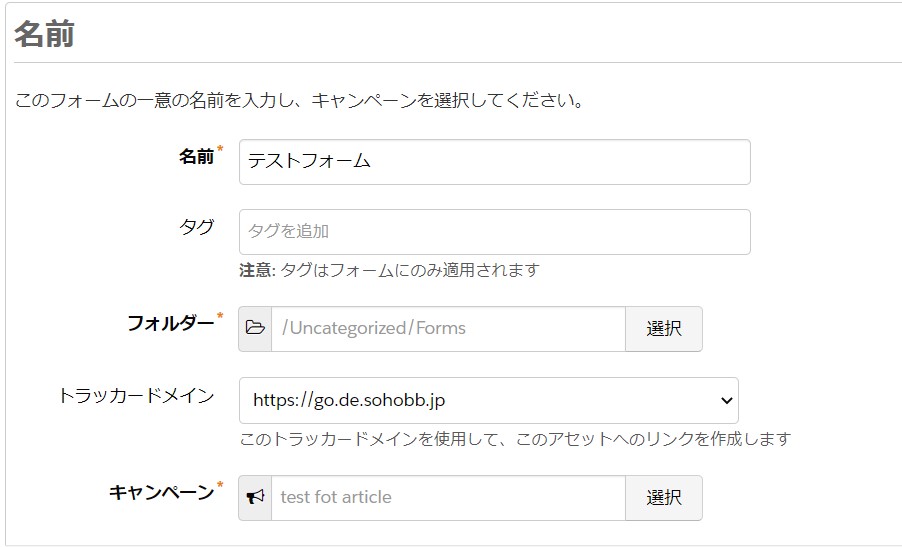Click the トラッカードメイン field label

(x=136, y=395)
